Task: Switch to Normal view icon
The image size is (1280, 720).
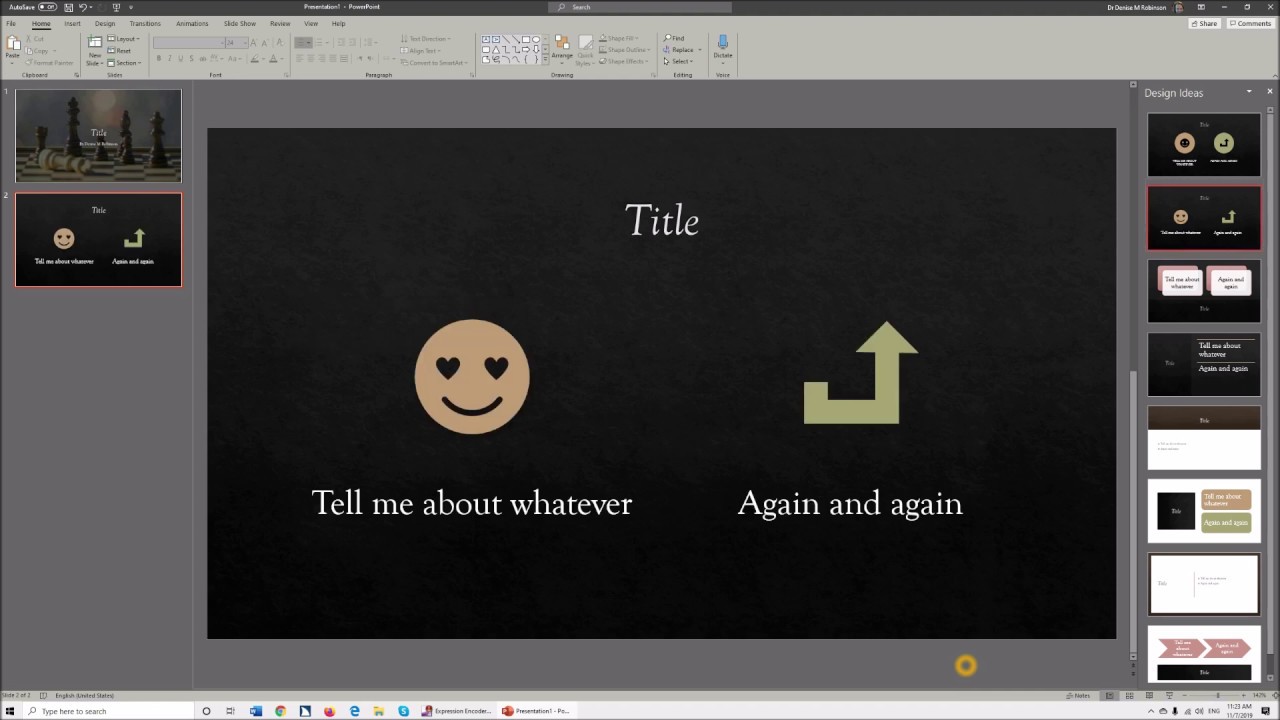Action: click(x=1109, y=695)
